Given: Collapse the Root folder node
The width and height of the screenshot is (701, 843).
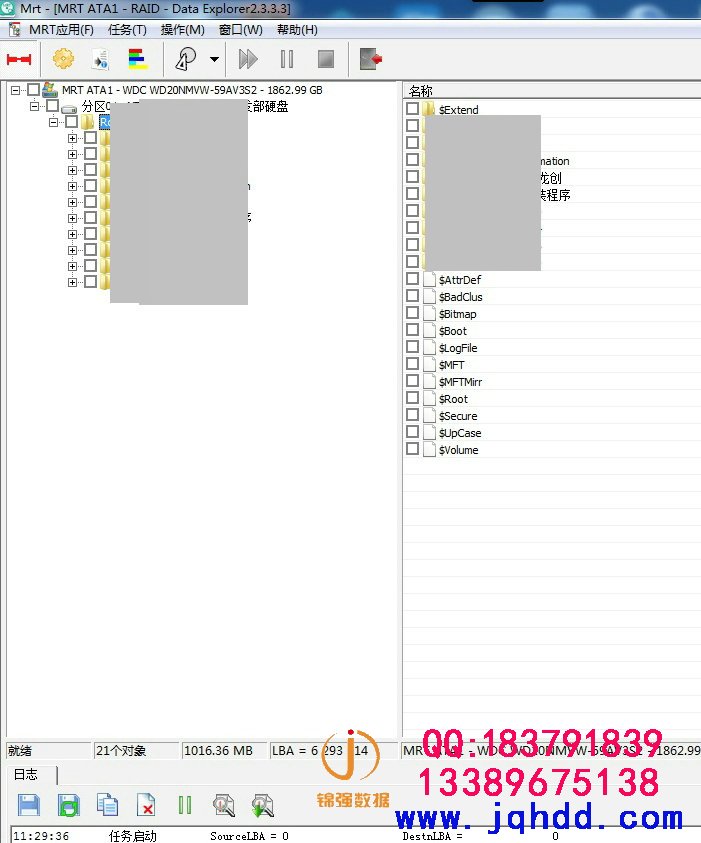Looking at the screenshot, I should [x=53, y=122].
